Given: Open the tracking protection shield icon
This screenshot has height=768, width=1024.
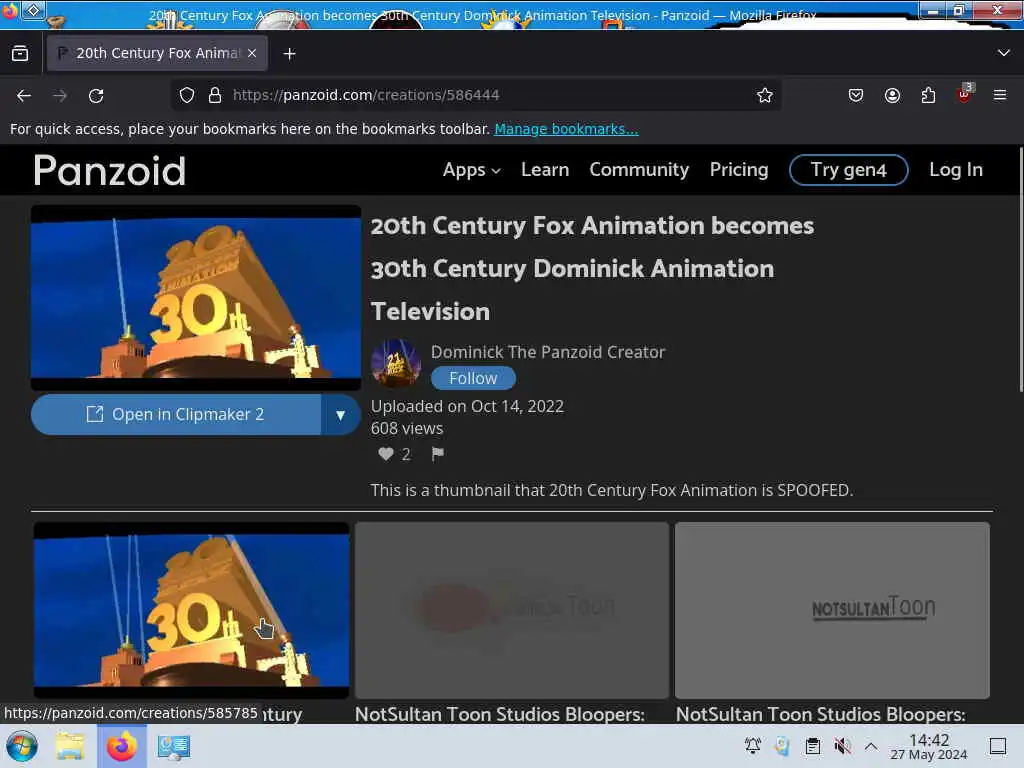Looking at the screenshot, I should (187, 95).
